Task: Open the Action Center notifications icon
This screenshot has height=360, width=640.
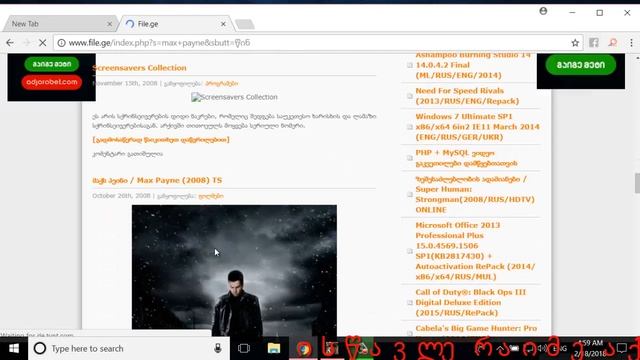Action: click(622, 348)
